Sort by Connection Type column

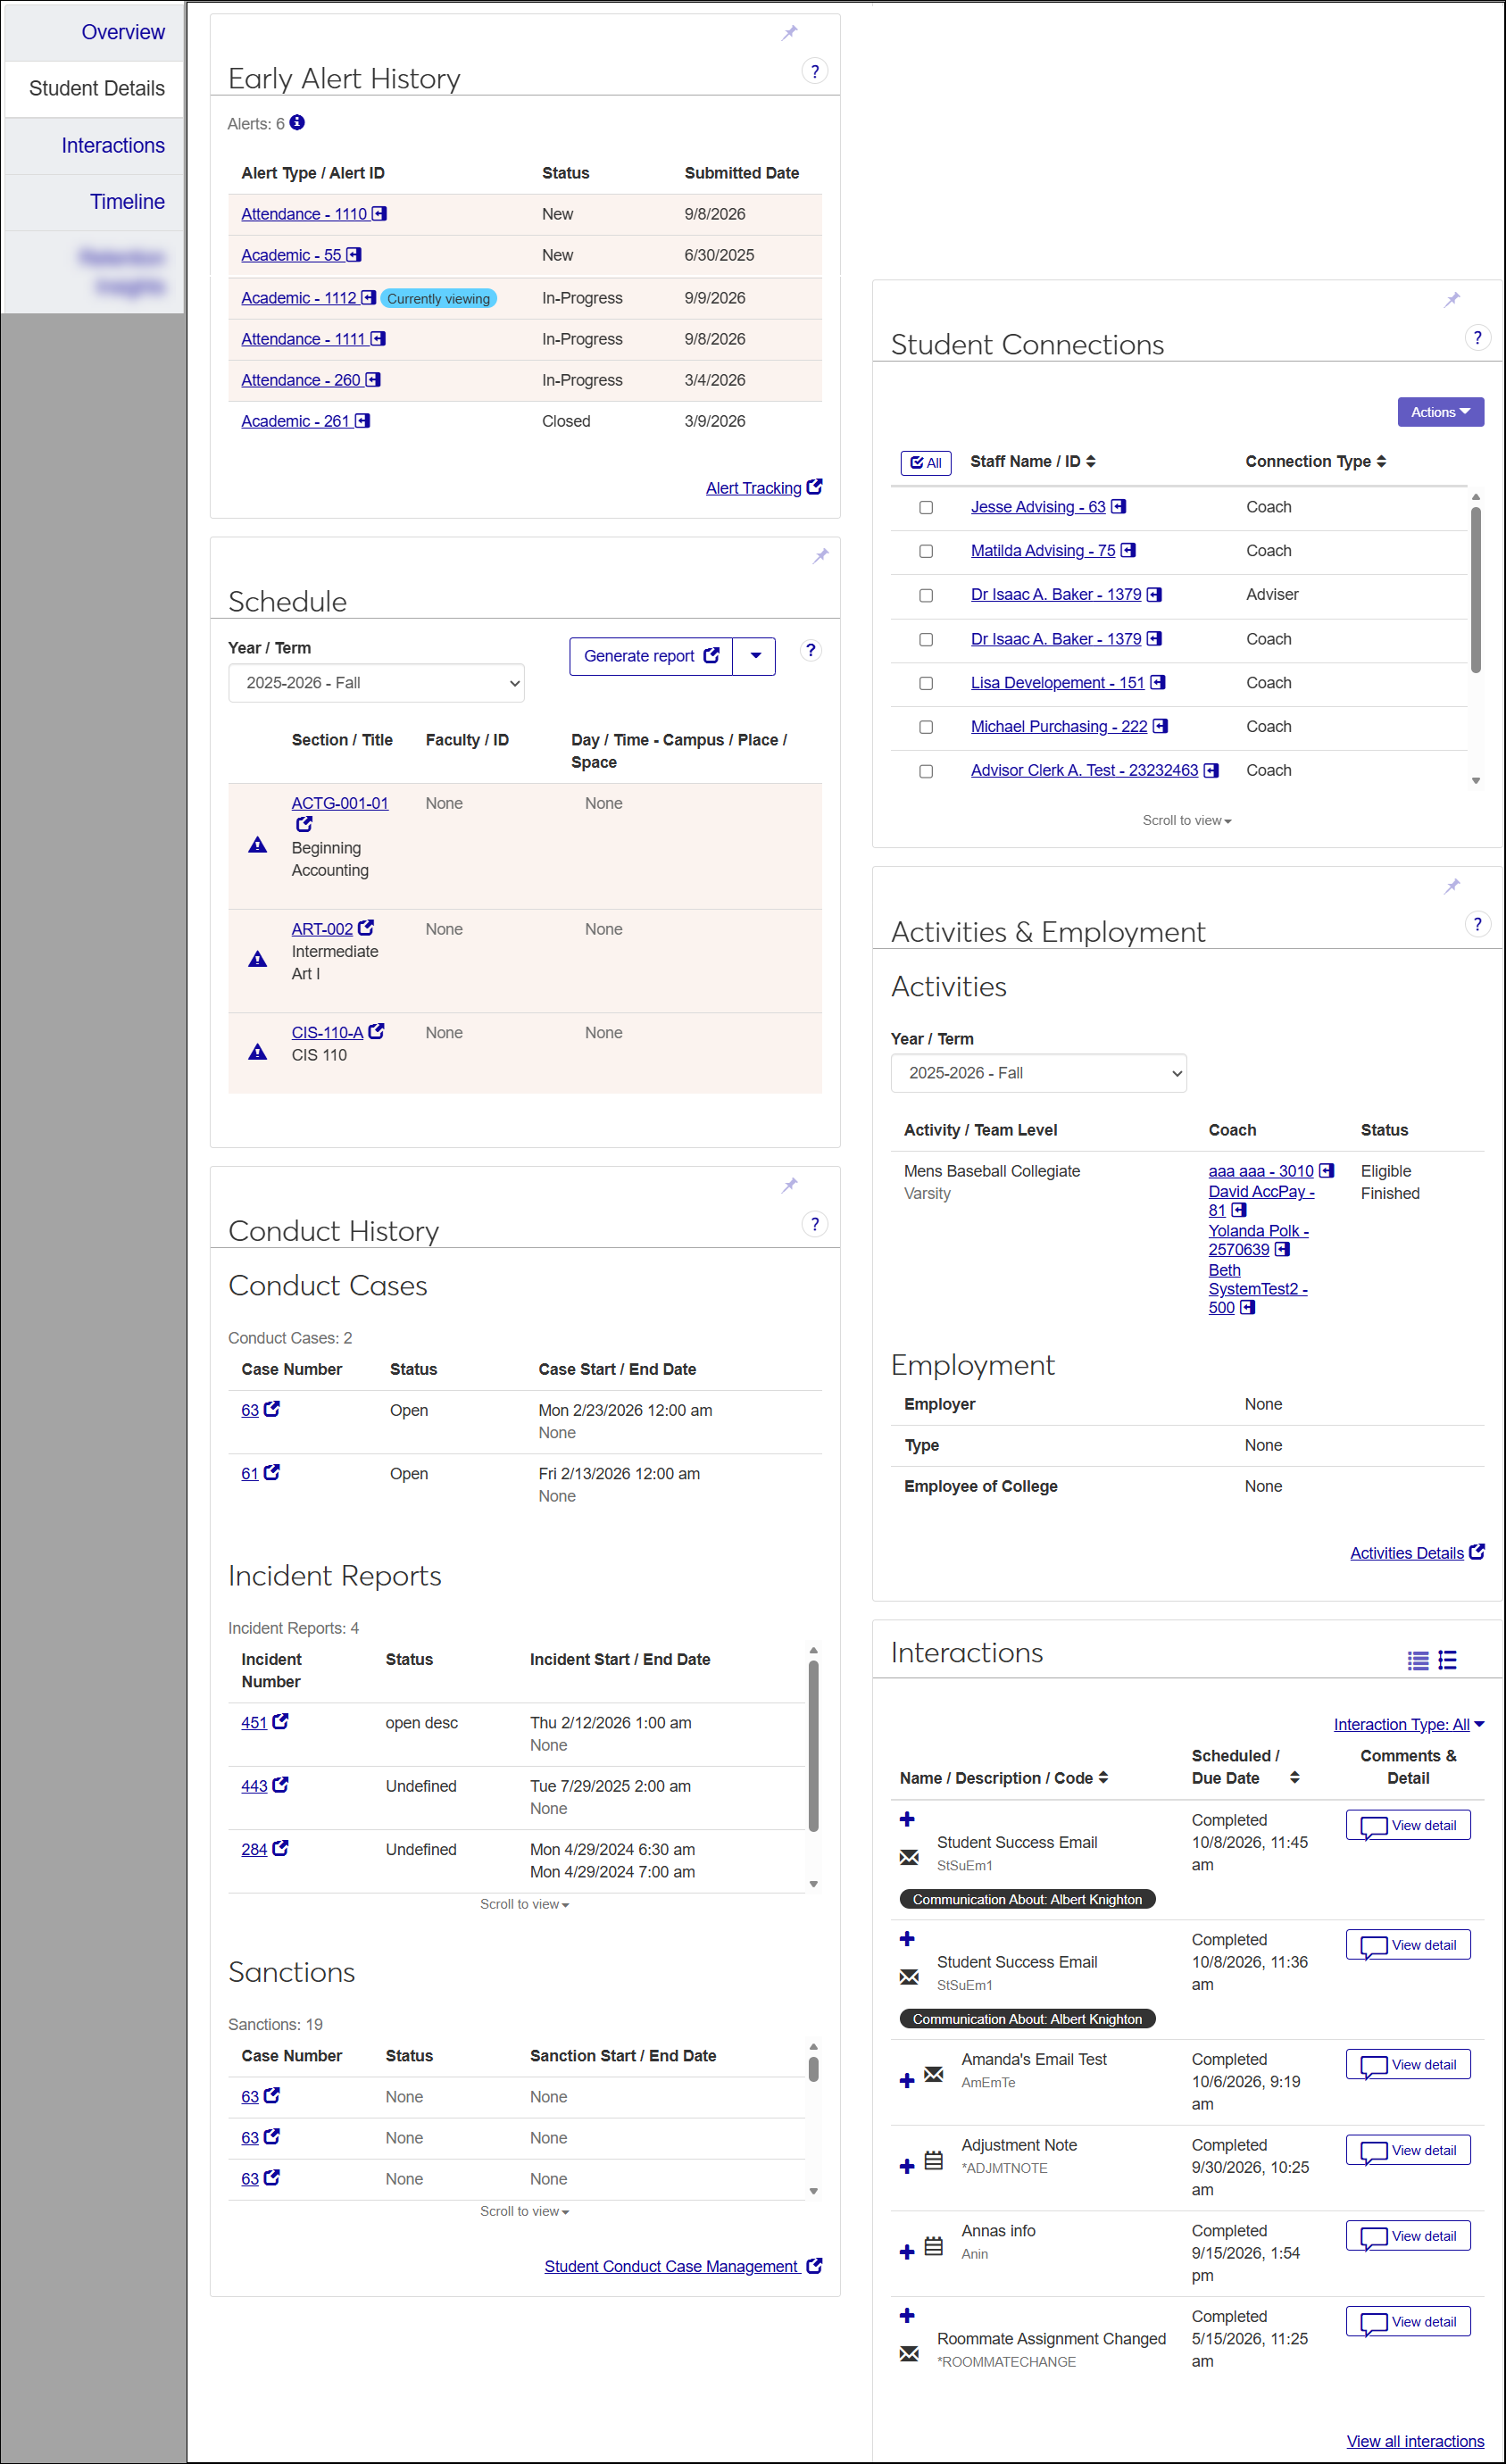click(x=1315, y=461)
